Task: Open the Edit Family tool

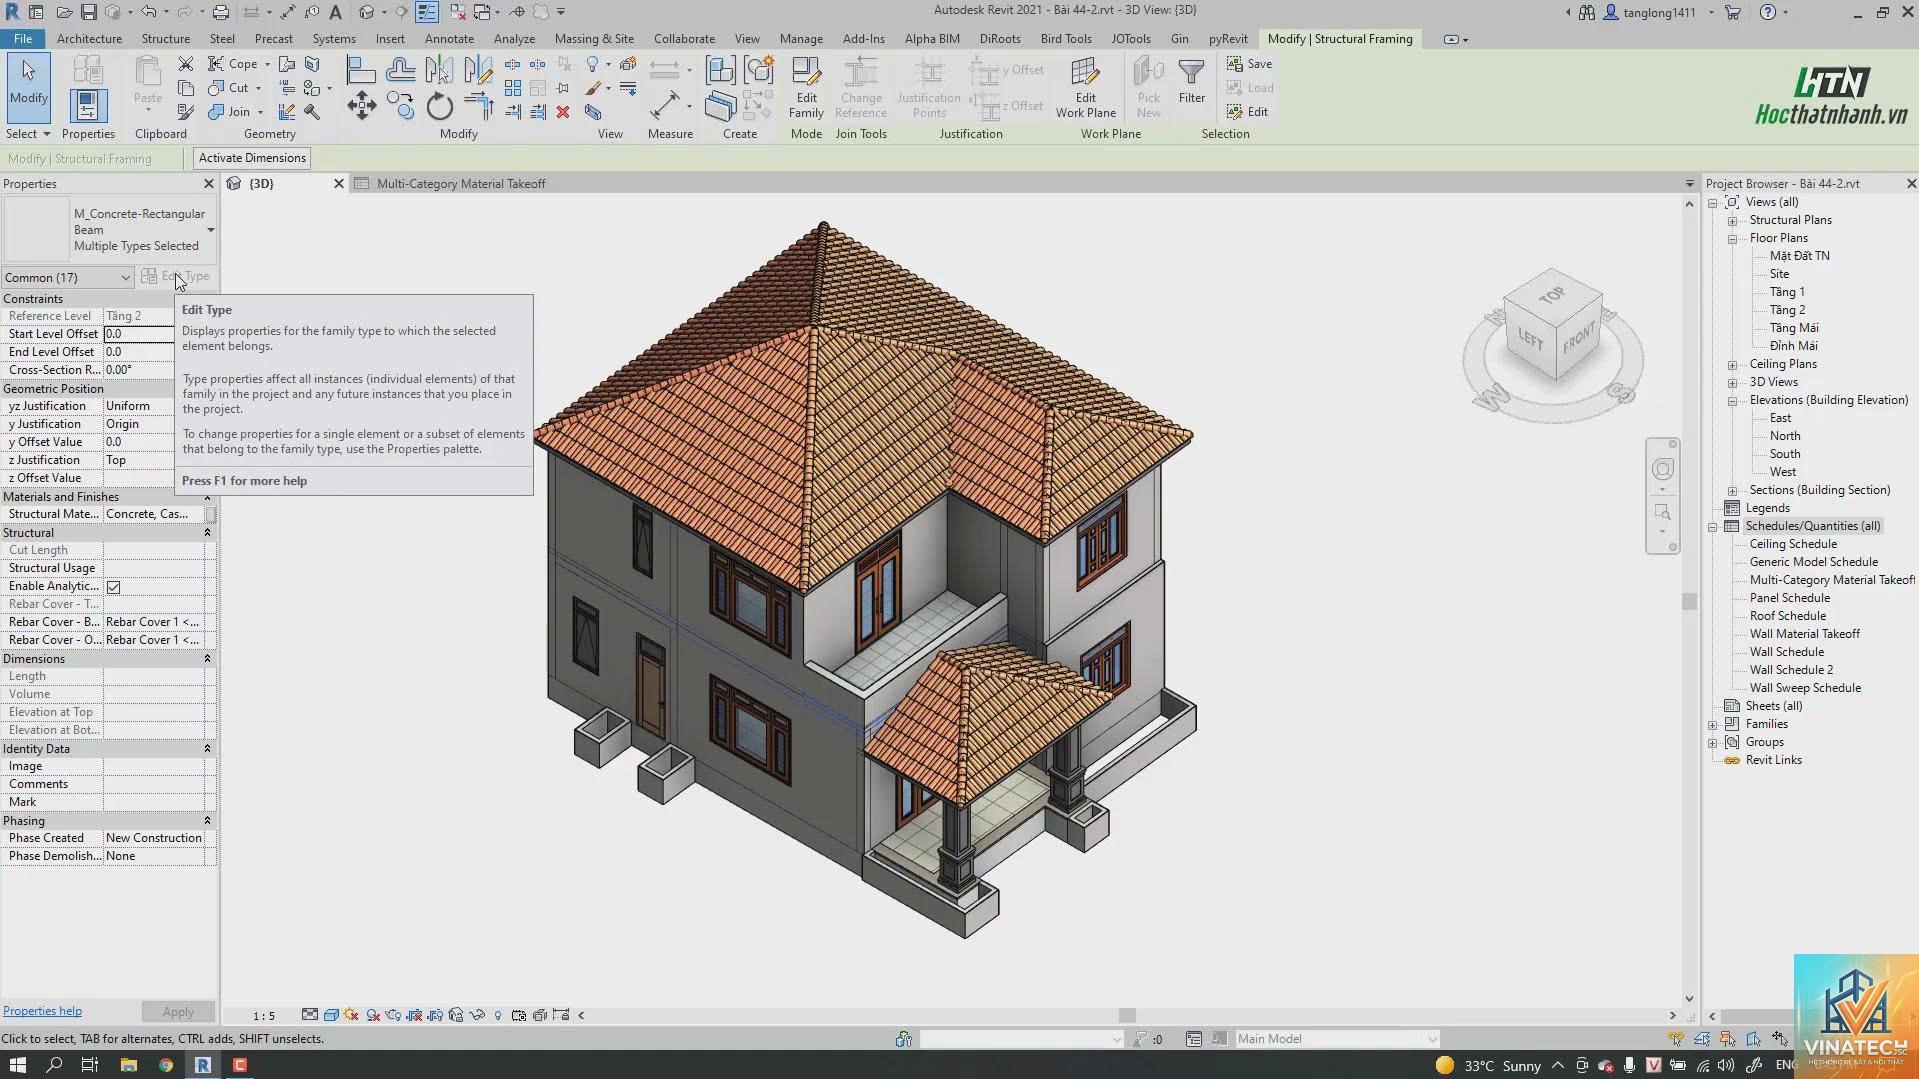Action: (x=806, y=88)
